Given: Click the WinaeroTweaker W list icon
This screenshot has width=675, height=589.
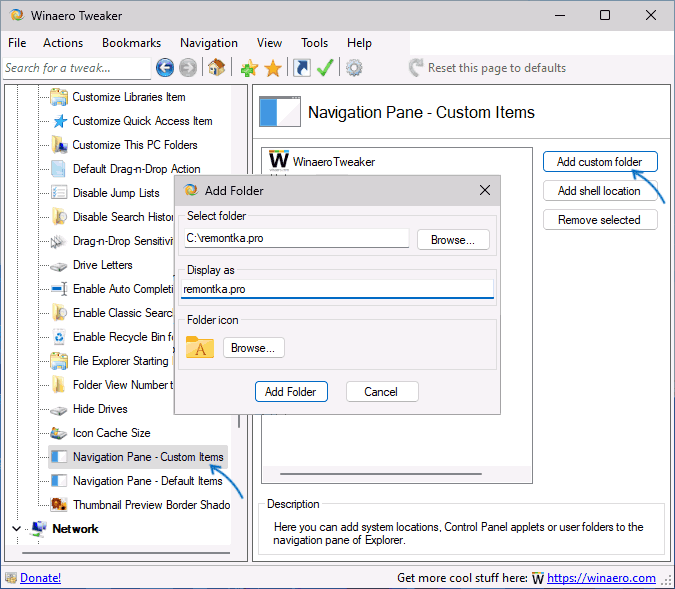Looking at the screenshot, I should pos(279,160).
